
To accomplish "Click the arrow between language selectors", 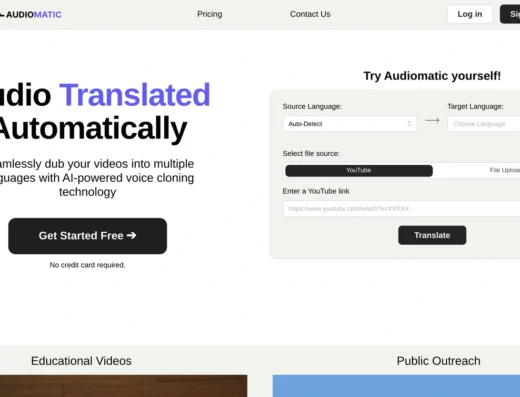I will coord(432,120).
